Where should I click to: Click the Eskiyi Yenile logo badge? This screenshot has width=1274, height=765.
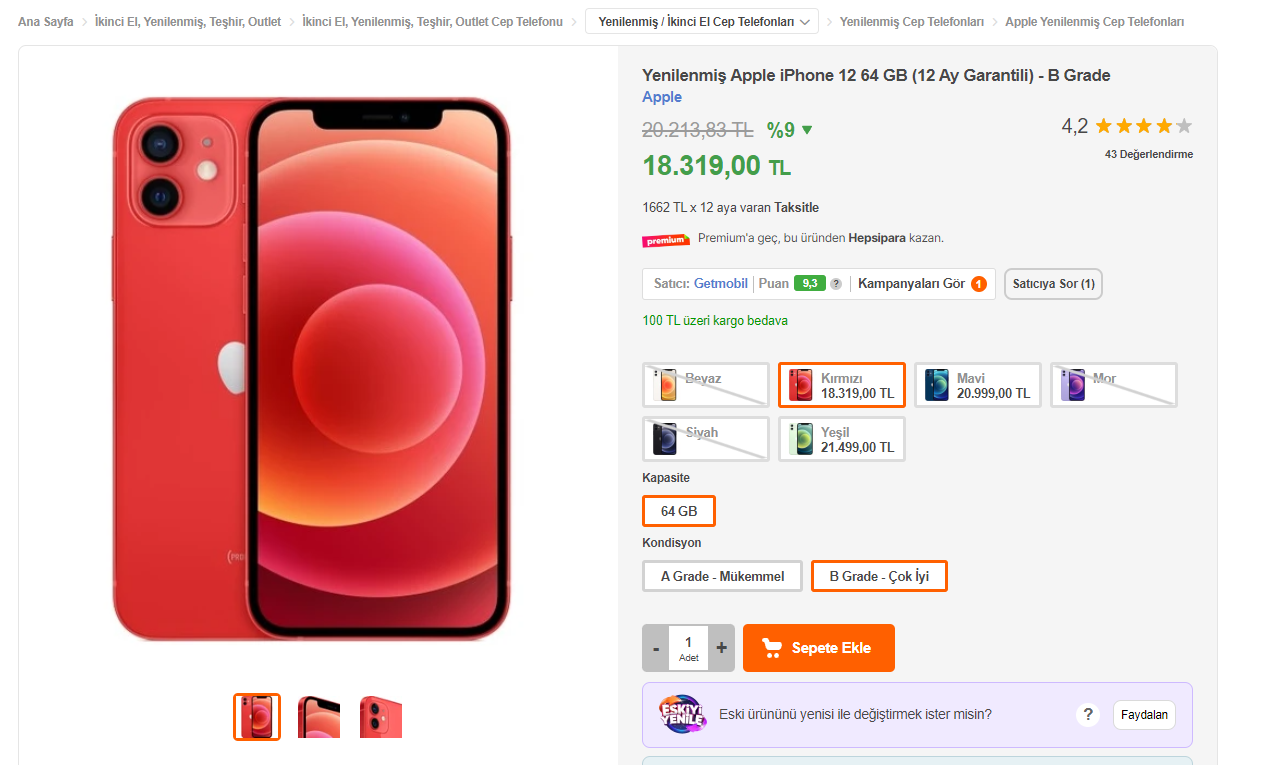682,714
